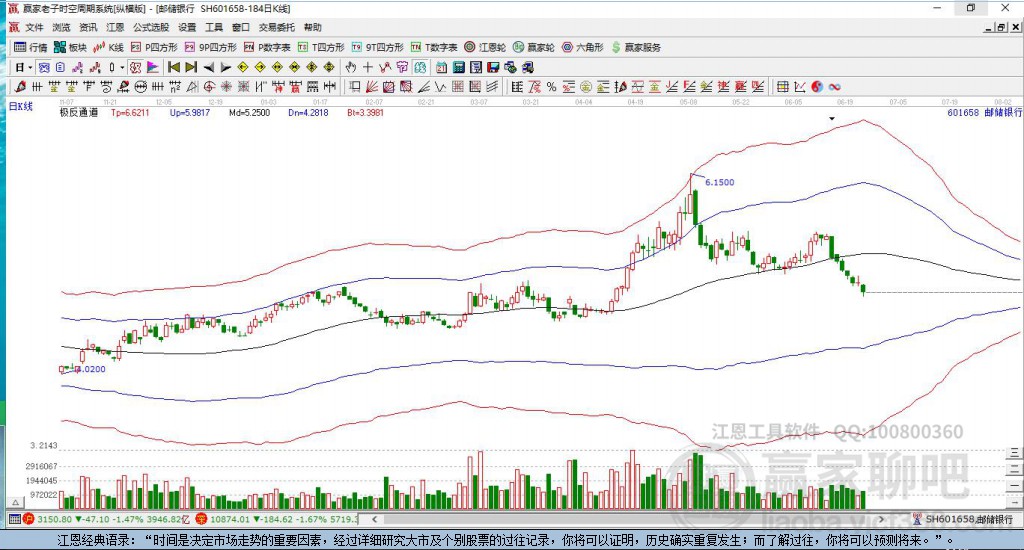This screenshot has height=550, width=1024.
Task: Click the blue truck icon
Action: point(528,67)
